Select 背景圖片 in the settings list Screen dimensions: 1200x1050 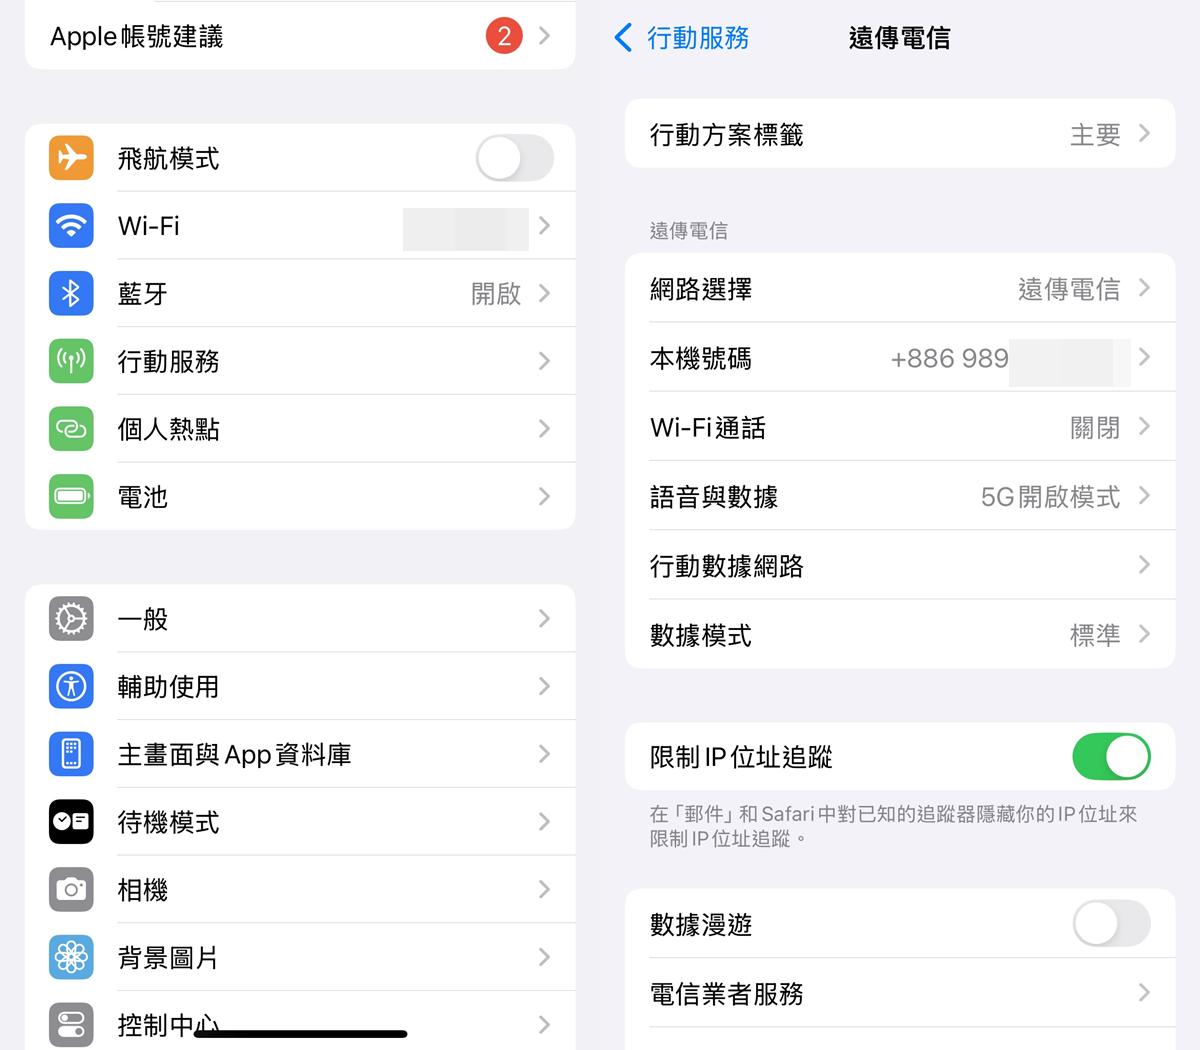tap(300, 957)
